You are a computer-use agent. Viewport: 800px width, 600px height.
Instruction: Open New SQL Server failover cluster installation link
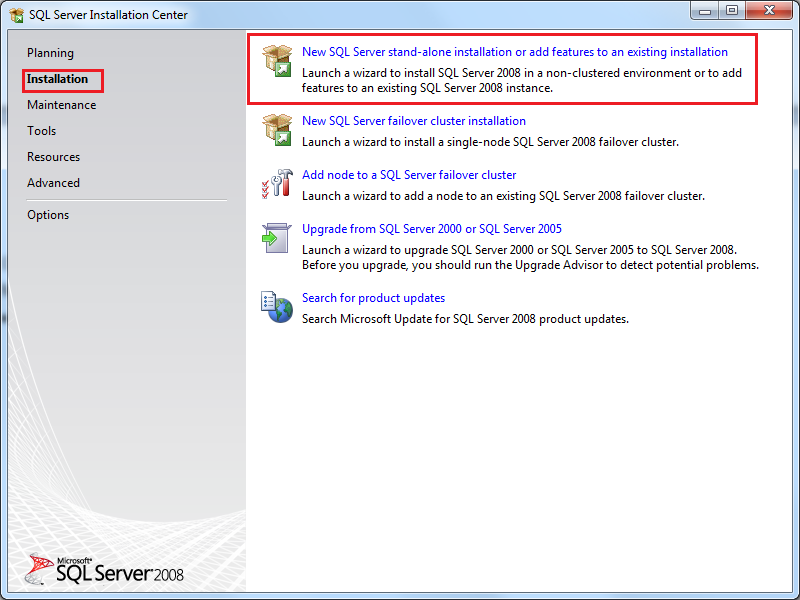click(x=414, y=121)
